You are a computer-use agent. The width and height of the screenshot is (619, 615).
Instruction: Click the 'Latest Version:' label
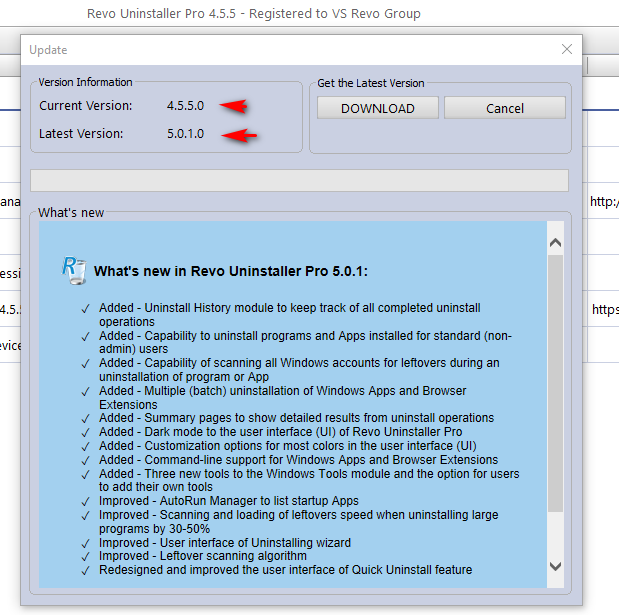81,134
